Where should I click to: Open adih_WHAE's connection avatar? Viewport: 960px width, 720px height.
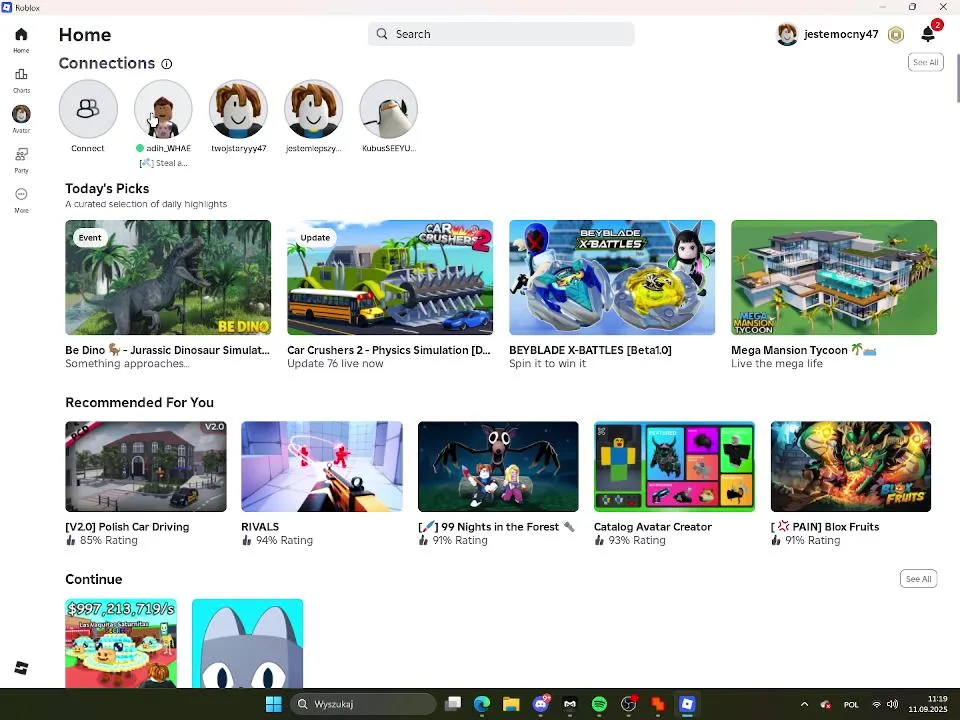pyautogui.click(x=163, y=109)
